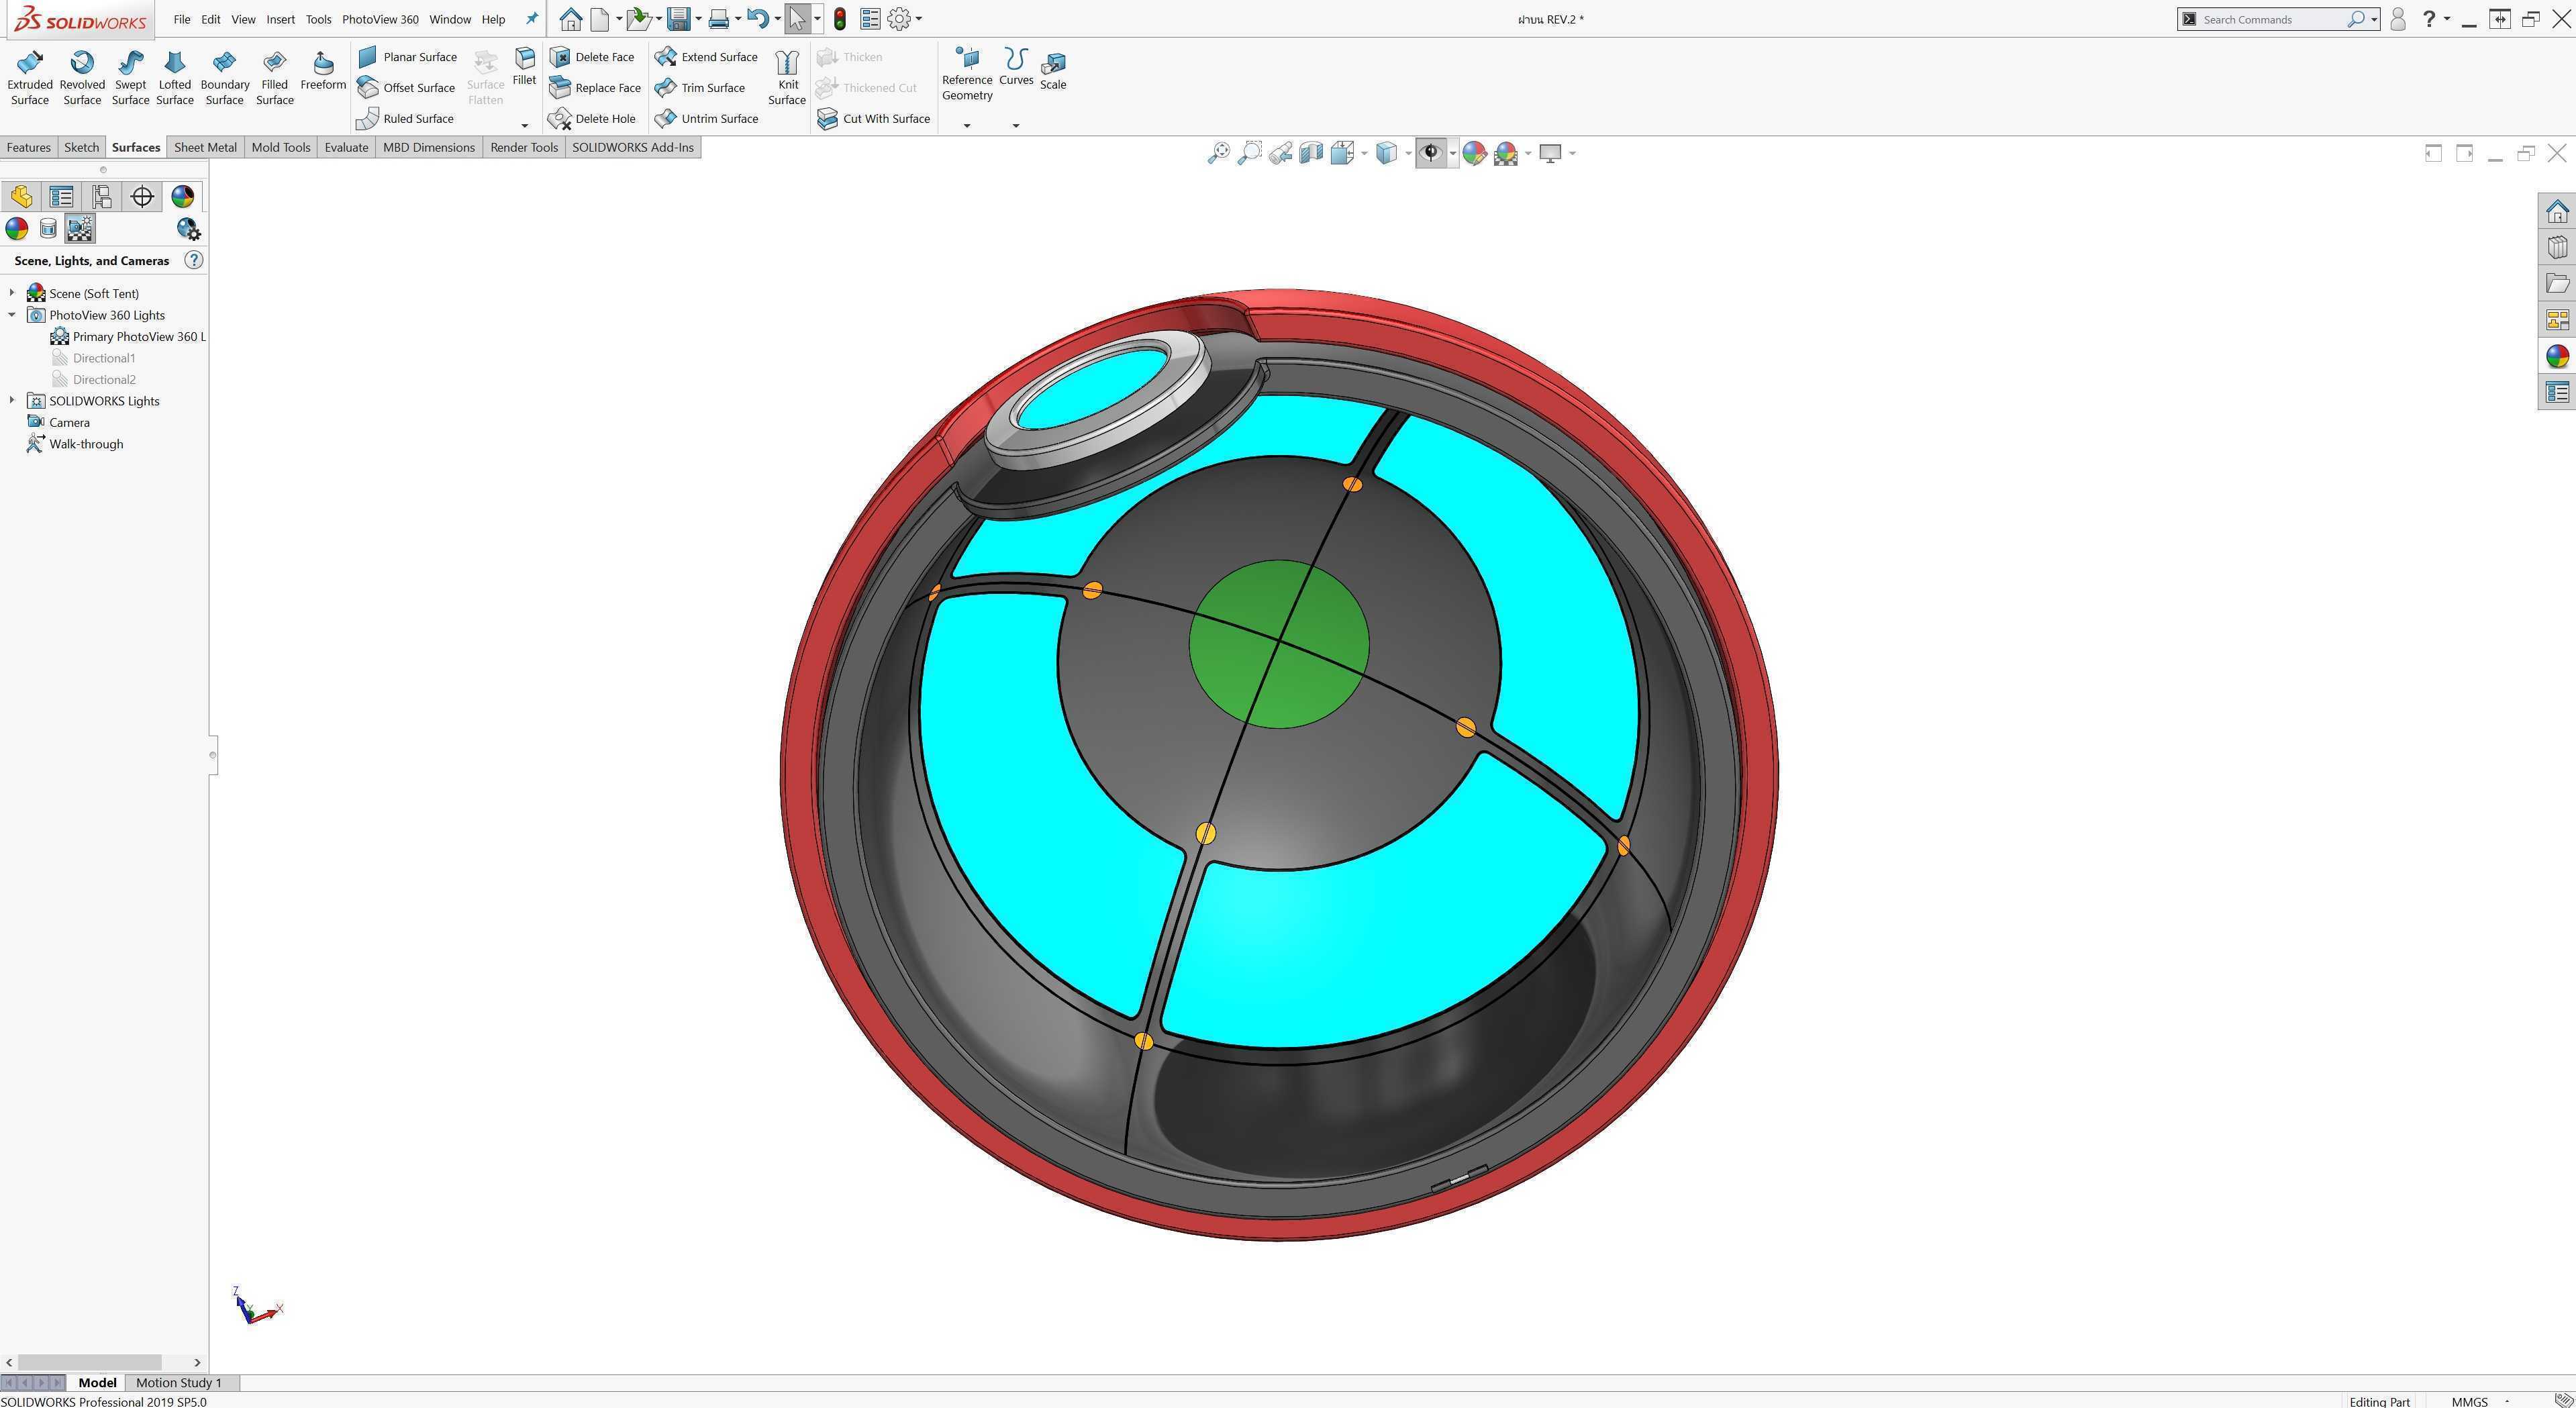Switch to the Render Tools tab
This screenshot has height=1408, width=2576.
tap(524, 148)
